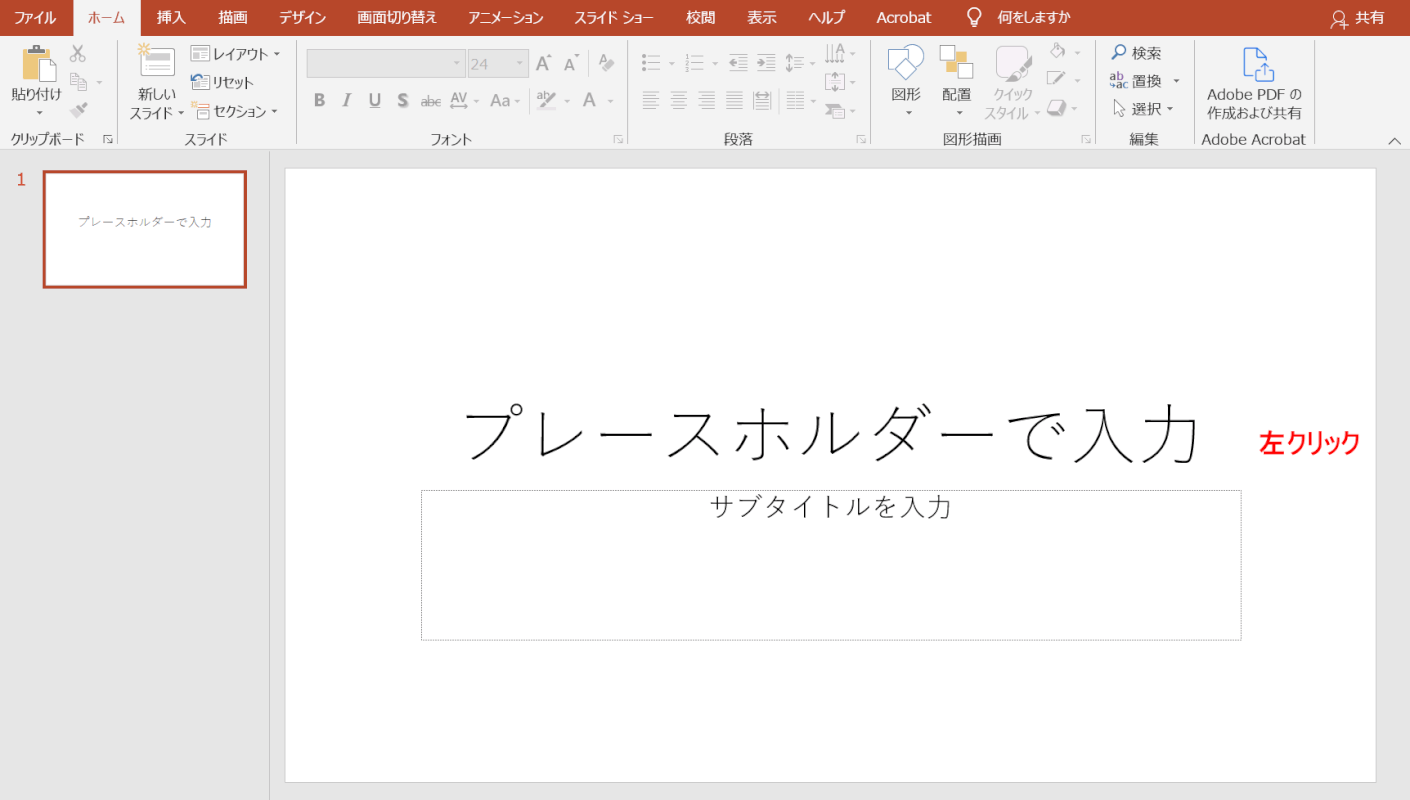Switch to the Design (デザイン) tab
The image size is (1410, 800).
(302, 17)
